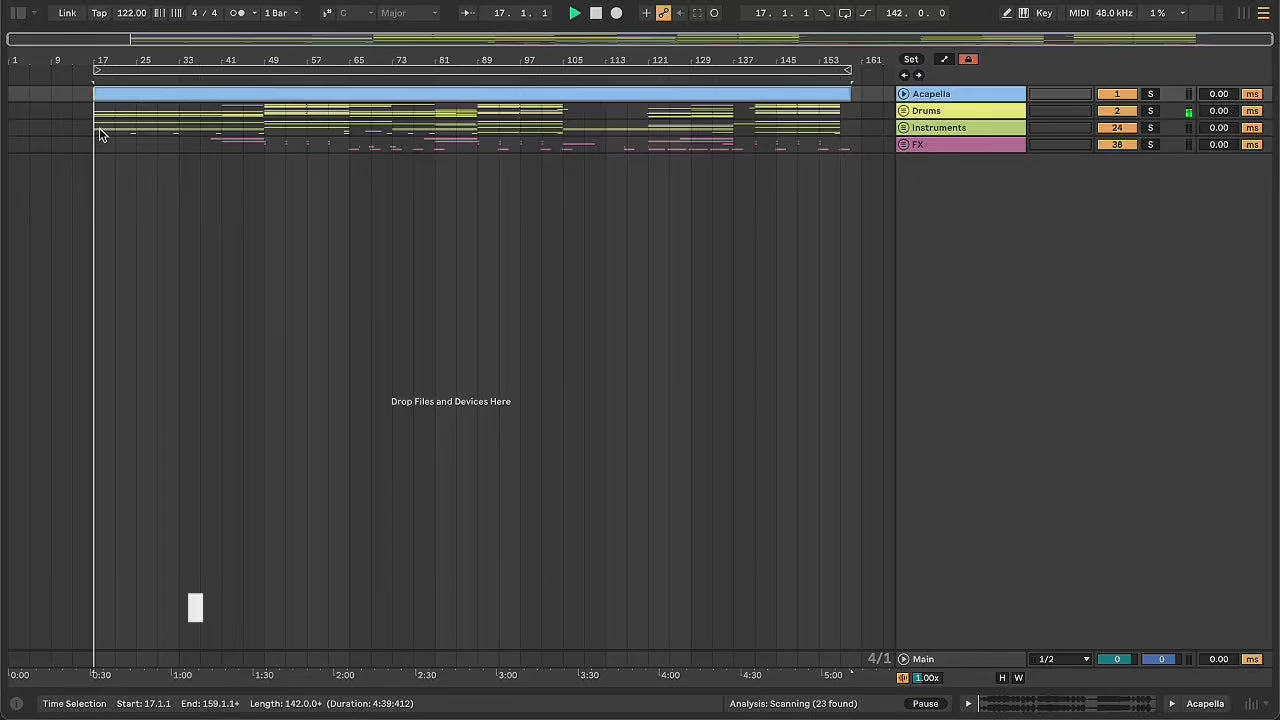Open the quantization 1 Bar dropdown
Viewport: 1280px width, 720px height.
click(281, 13)
